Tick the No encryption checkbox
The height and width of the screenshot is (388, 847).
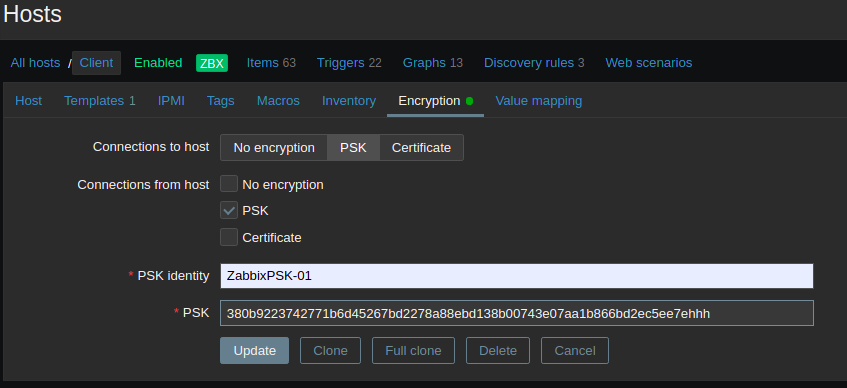pos(229,184)
